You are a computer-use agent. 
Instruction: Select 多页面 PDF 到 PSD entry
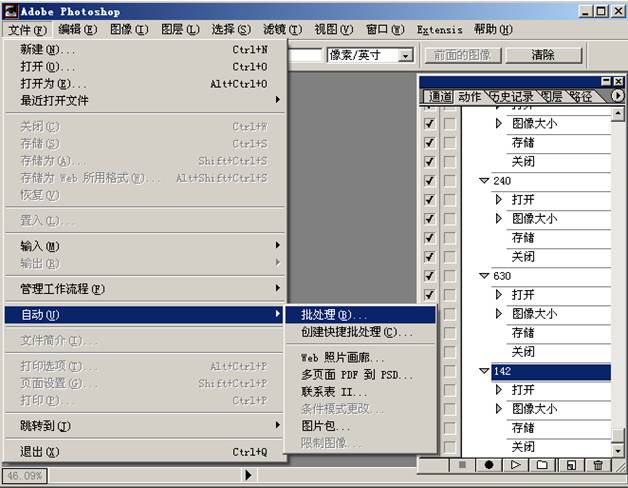click(x=360, y=375)
